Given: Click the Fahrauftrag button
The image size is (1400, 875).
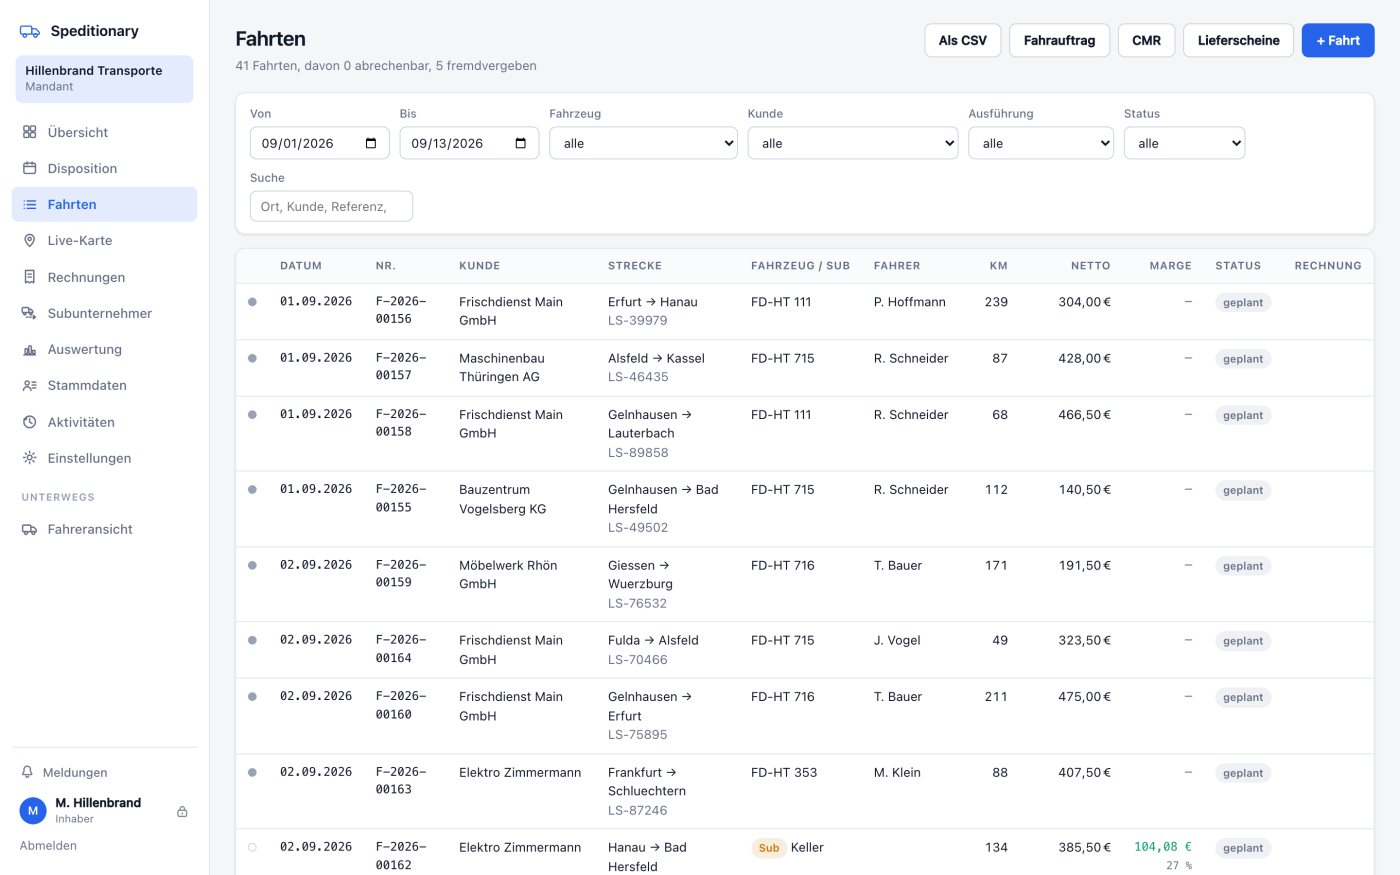Looking at the screenshot, I should click(1059, 40).
